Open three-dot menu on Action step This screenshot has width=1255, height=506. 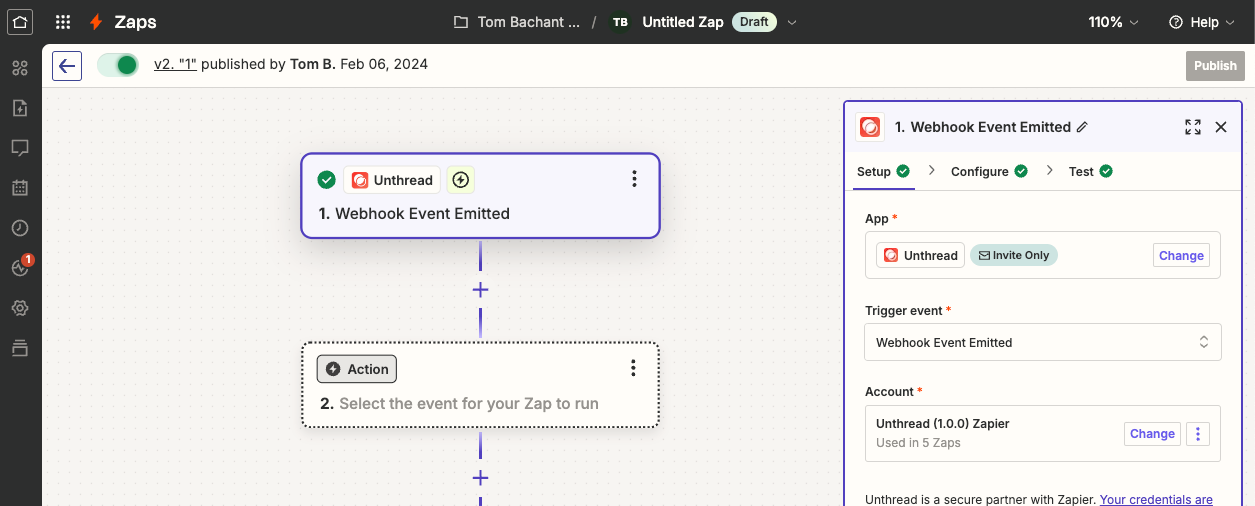pos(633,369)
